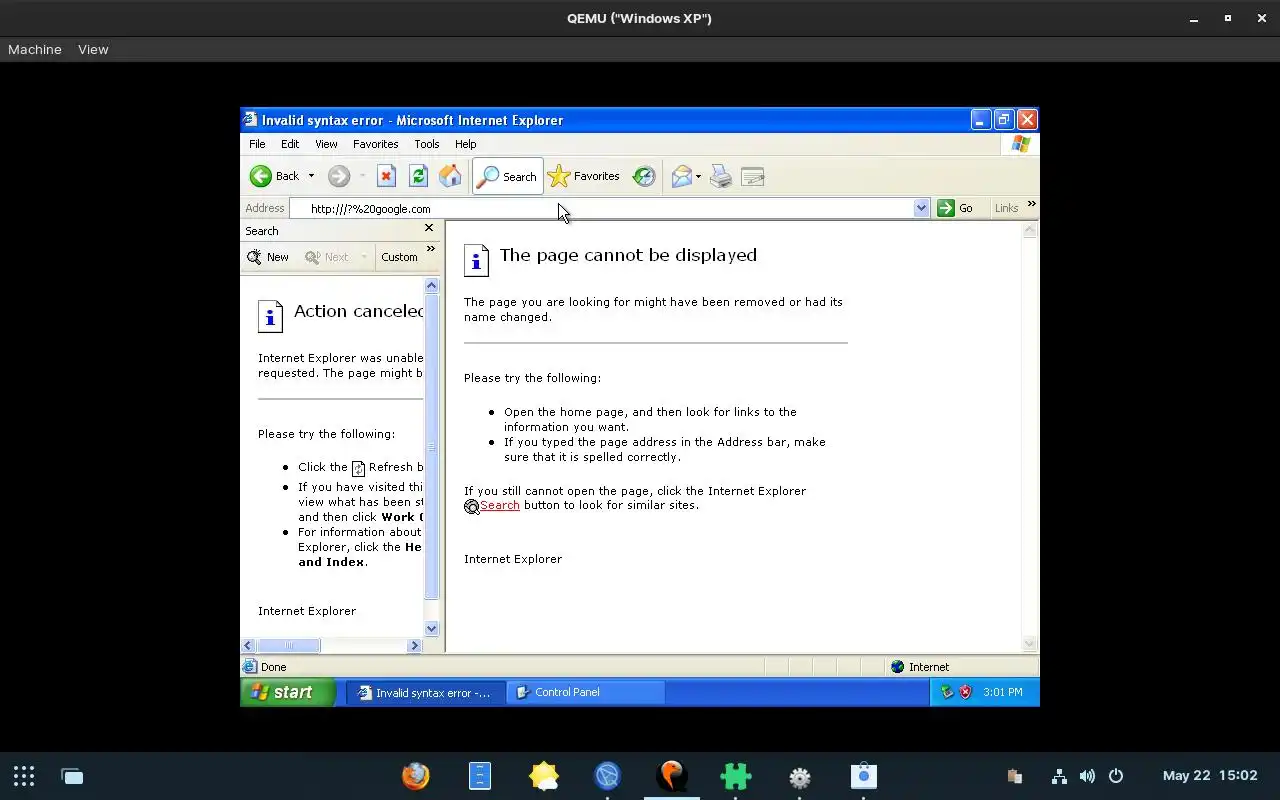This screenshot has height=800, width=1280.
Task: Click the Search pane horizontal scroll left arrow
Action: (249, 646)
